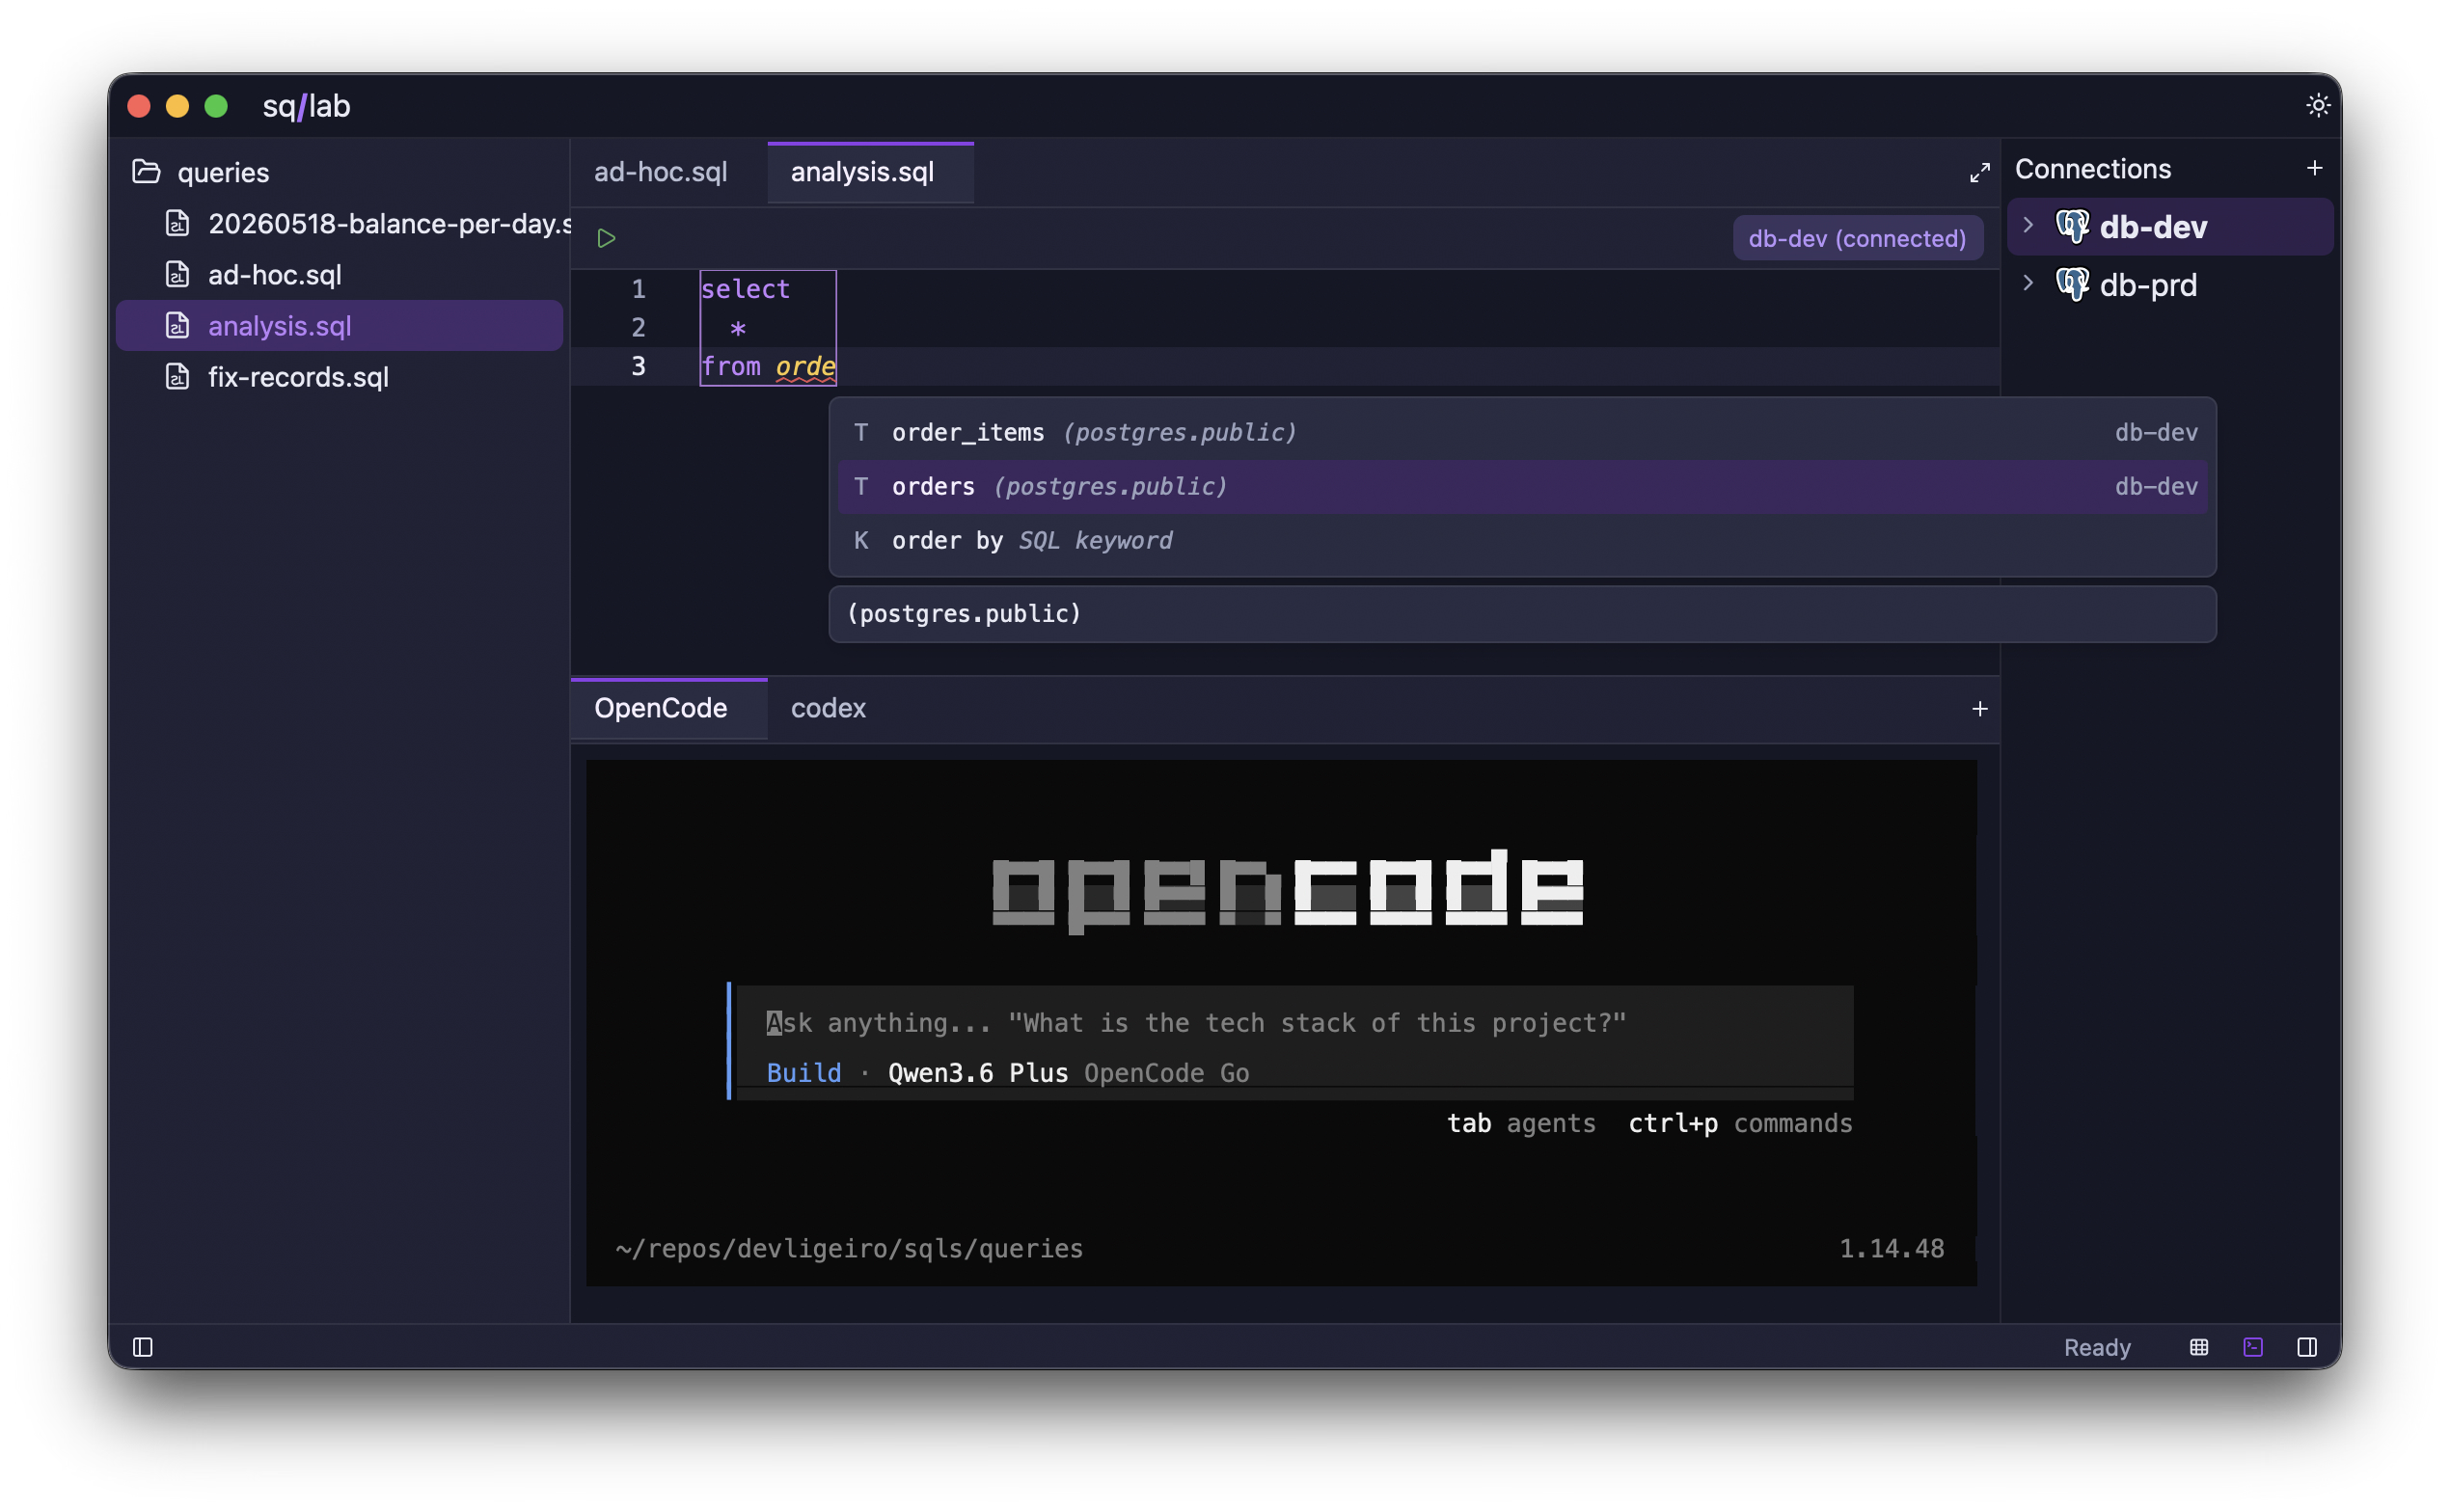Click the Qwen3.6 Plus model label
The image size is (2450, 1512).
(x=977, y=1072)
